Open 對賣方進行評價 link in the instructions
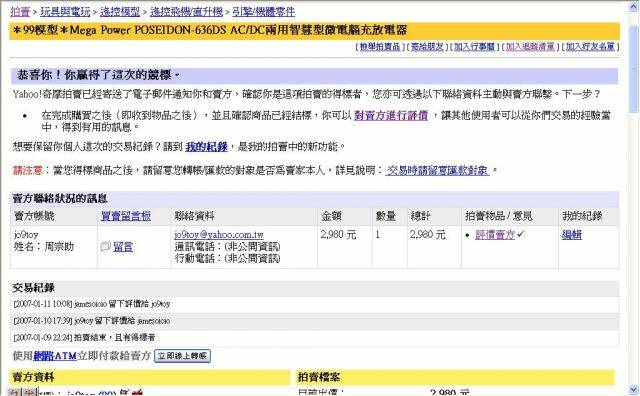Viewport: 640px width, 396px height. (391, 116)
